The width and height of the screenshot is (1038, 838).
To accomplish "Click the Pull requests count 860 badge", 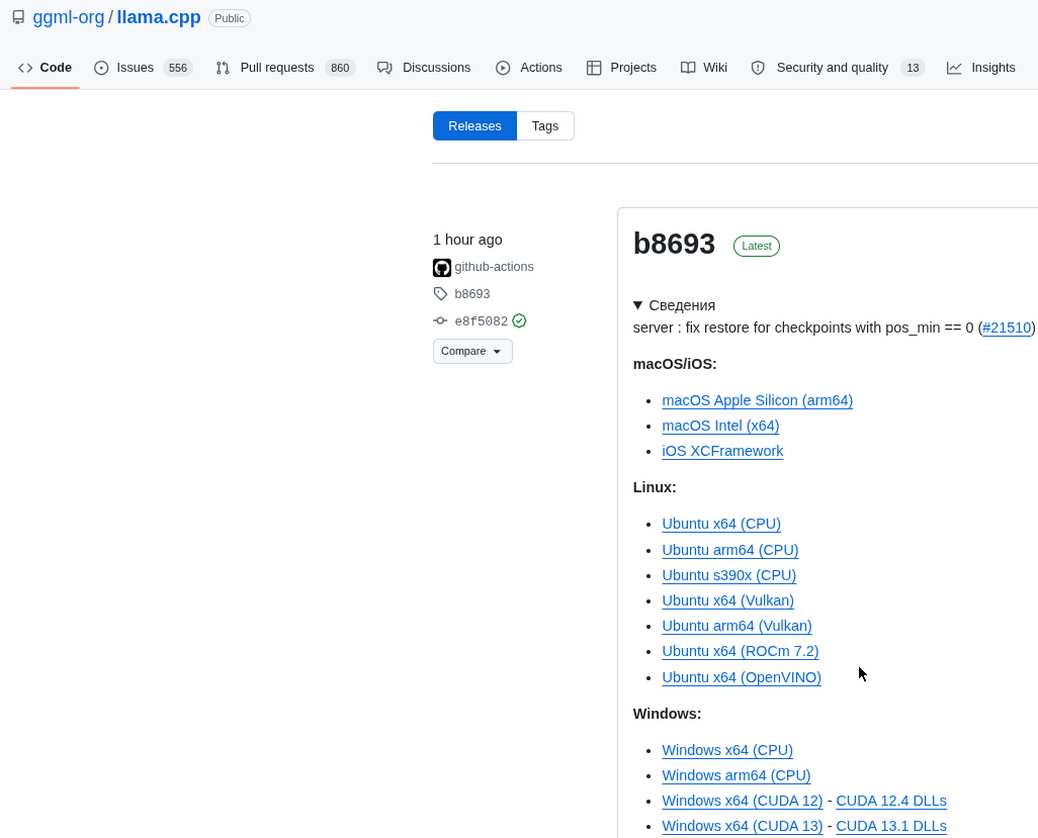I will 340,68.
